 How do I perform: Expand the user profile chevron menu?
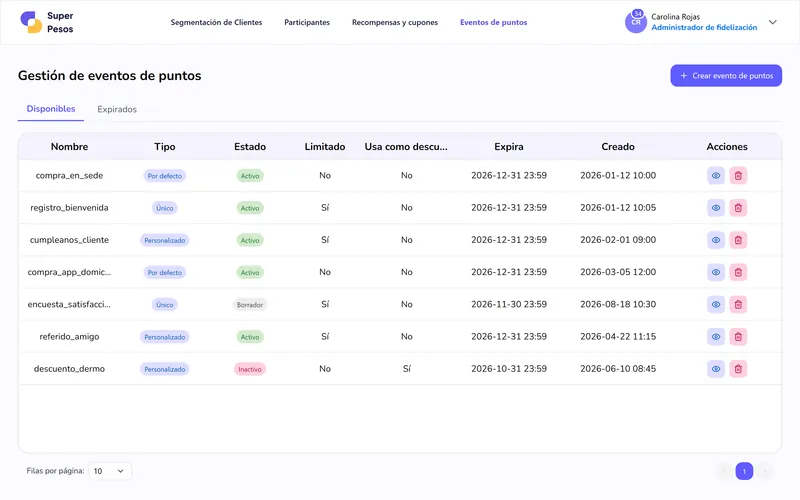pos(772,22)
